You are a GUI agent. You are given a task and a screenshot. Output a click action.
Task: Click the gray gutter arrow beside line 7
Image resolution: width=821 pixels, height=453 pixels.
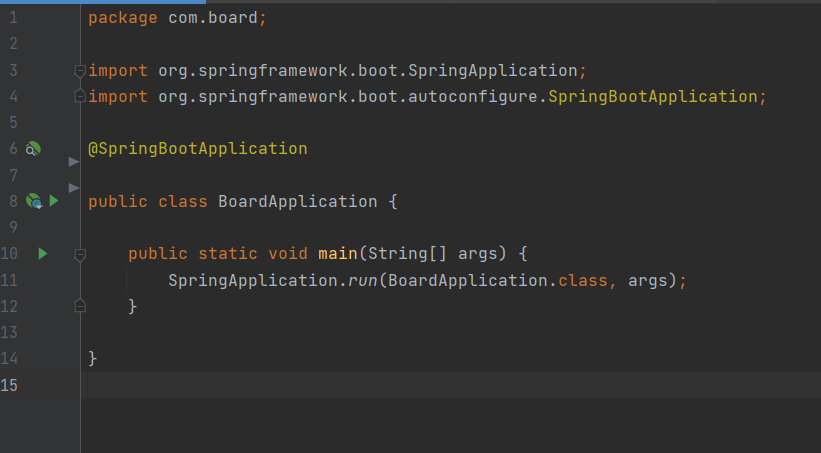pyautogui.click(x=74, y=187)
